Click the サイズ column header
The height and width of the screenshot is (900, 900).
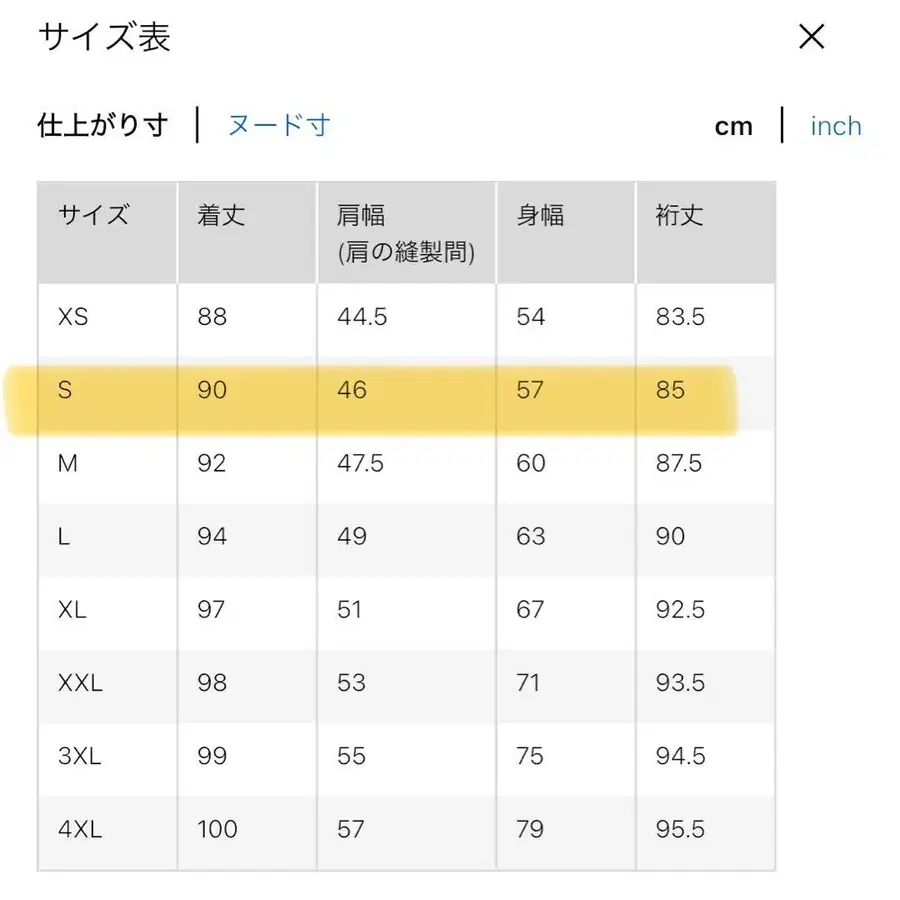(x=94, y=215)
